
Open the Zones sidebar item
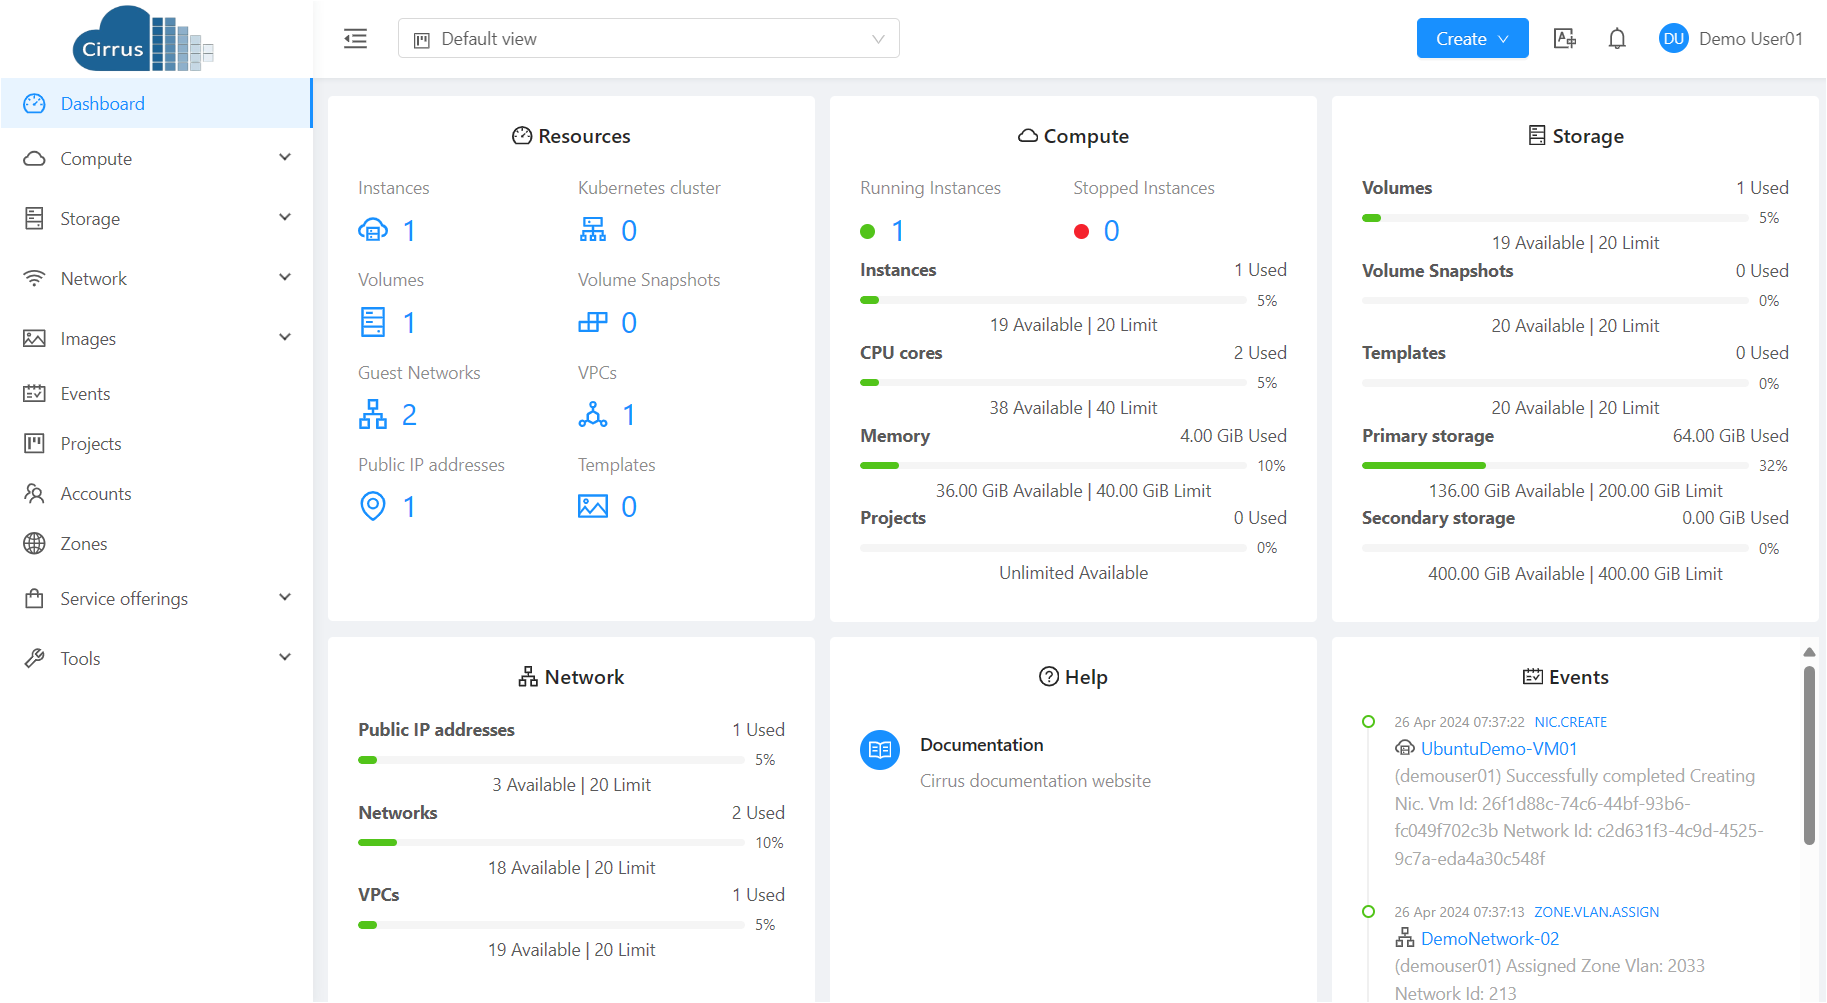83,544
